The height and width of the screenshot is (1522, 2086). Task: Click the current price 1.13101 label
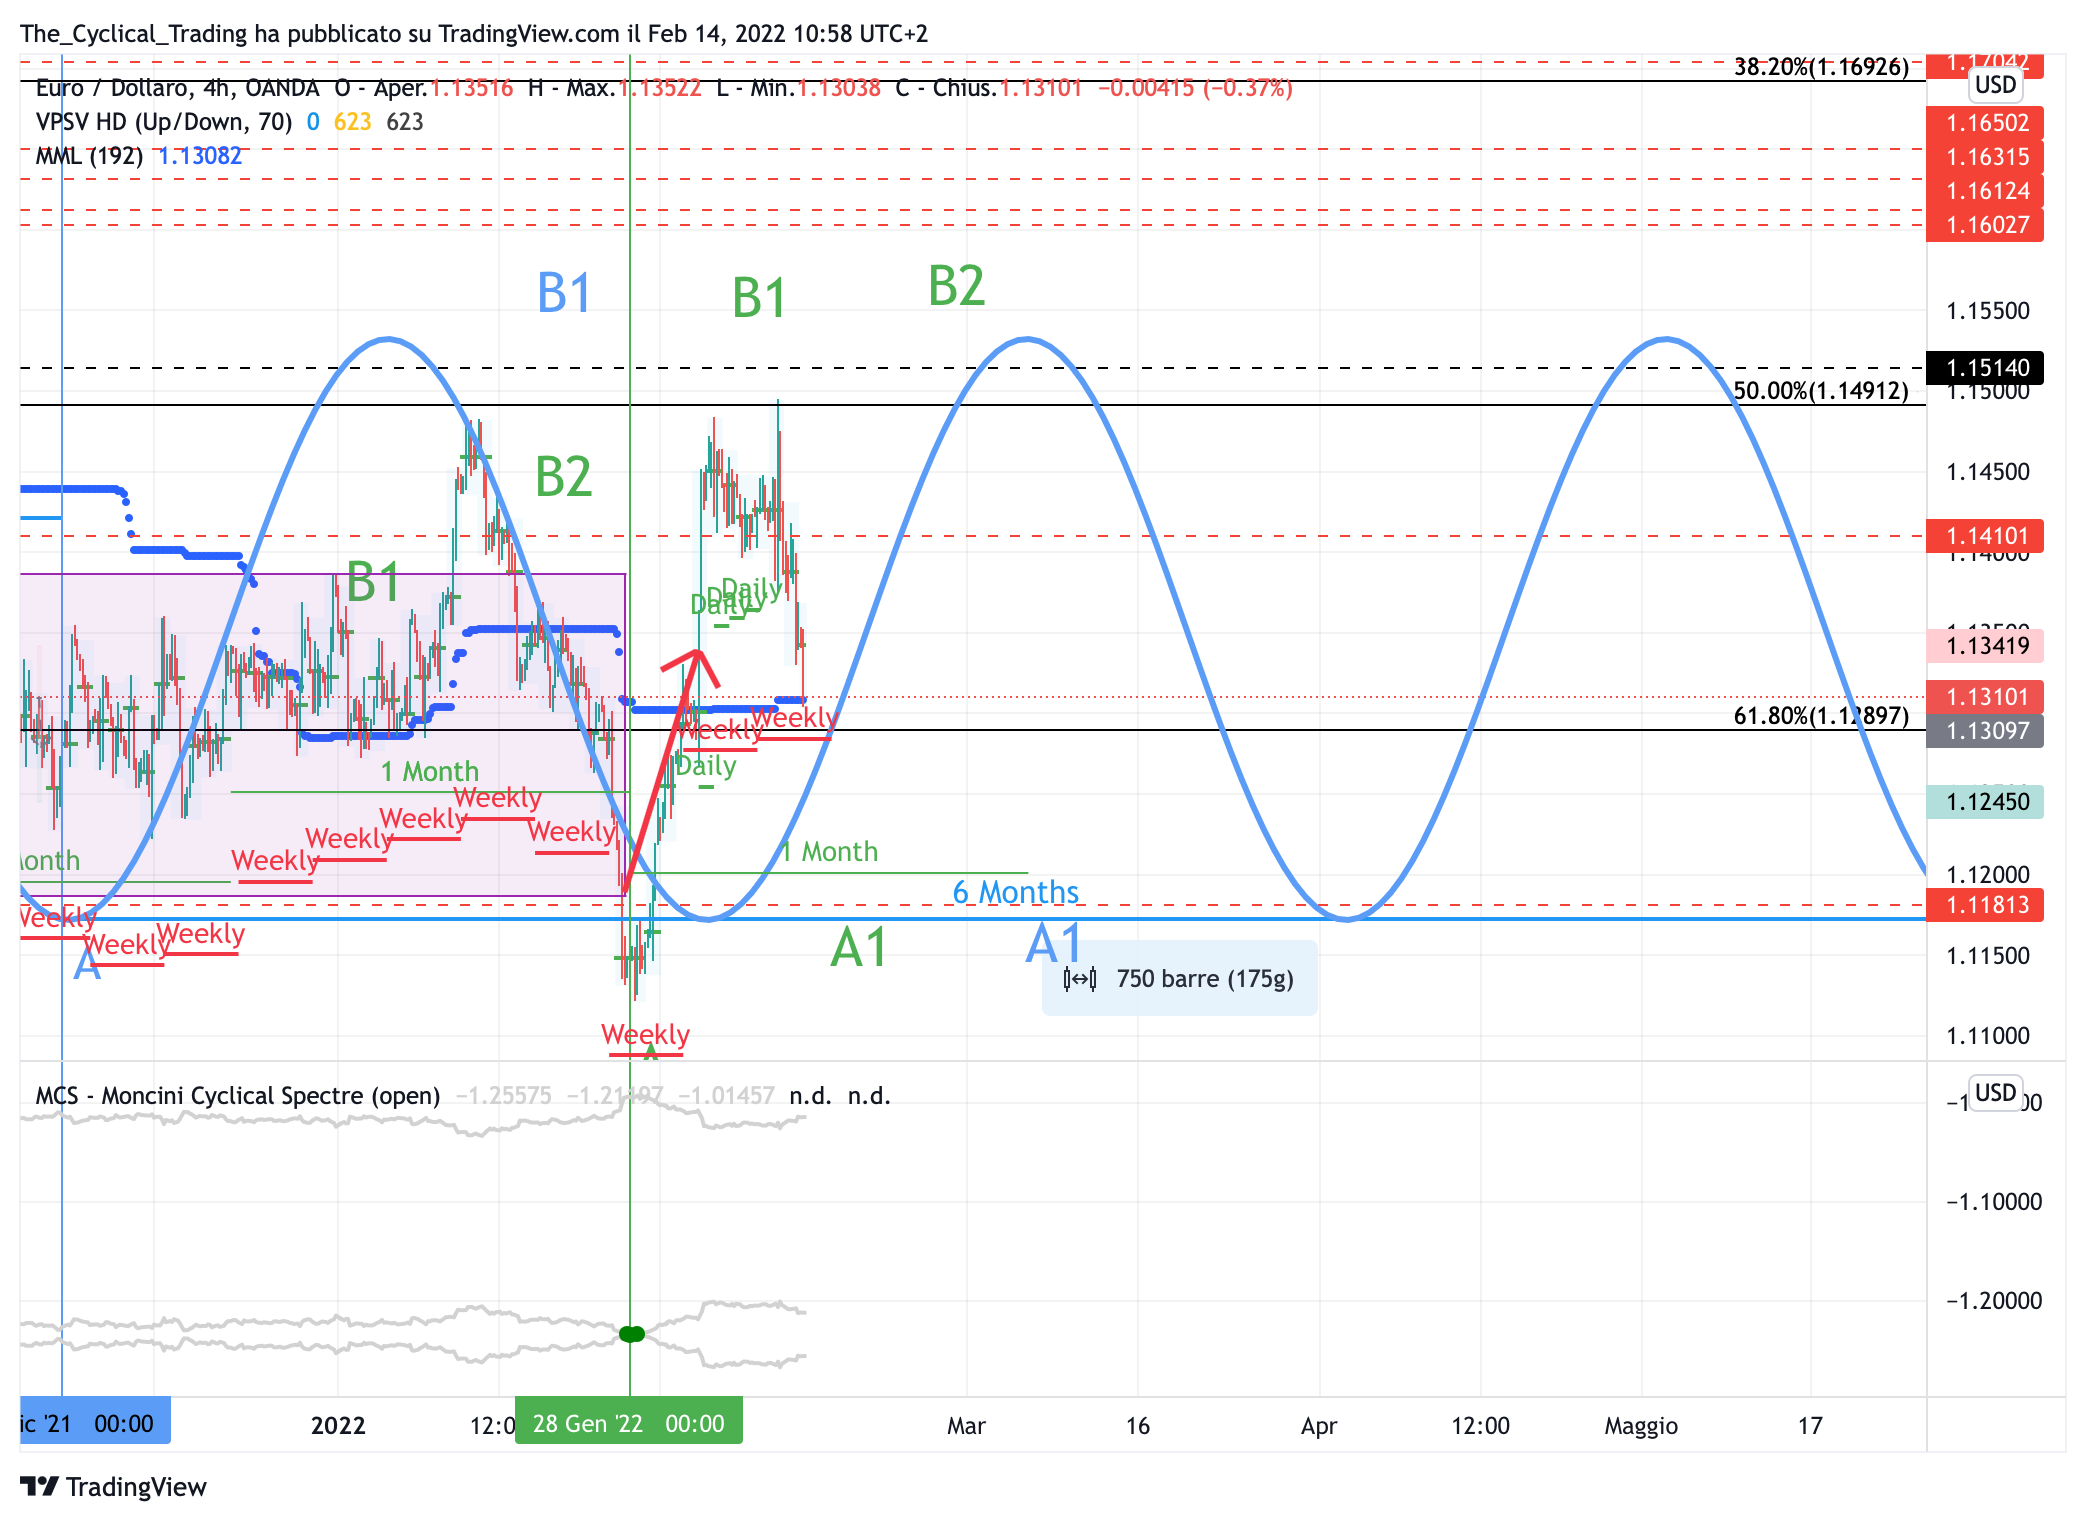click(1985, 697)
